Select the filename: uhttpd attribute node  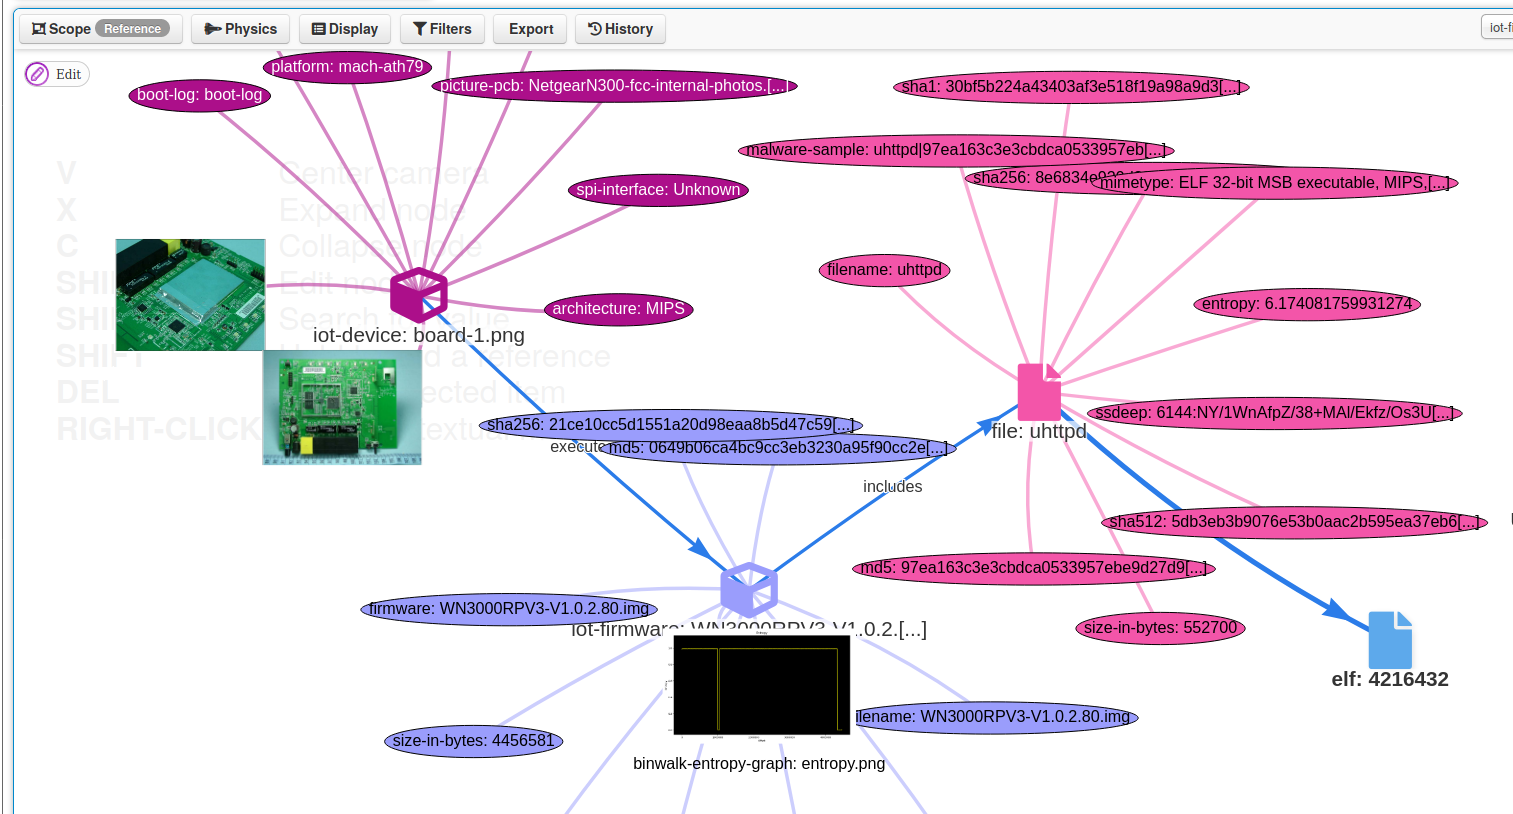tap(884, 270)
